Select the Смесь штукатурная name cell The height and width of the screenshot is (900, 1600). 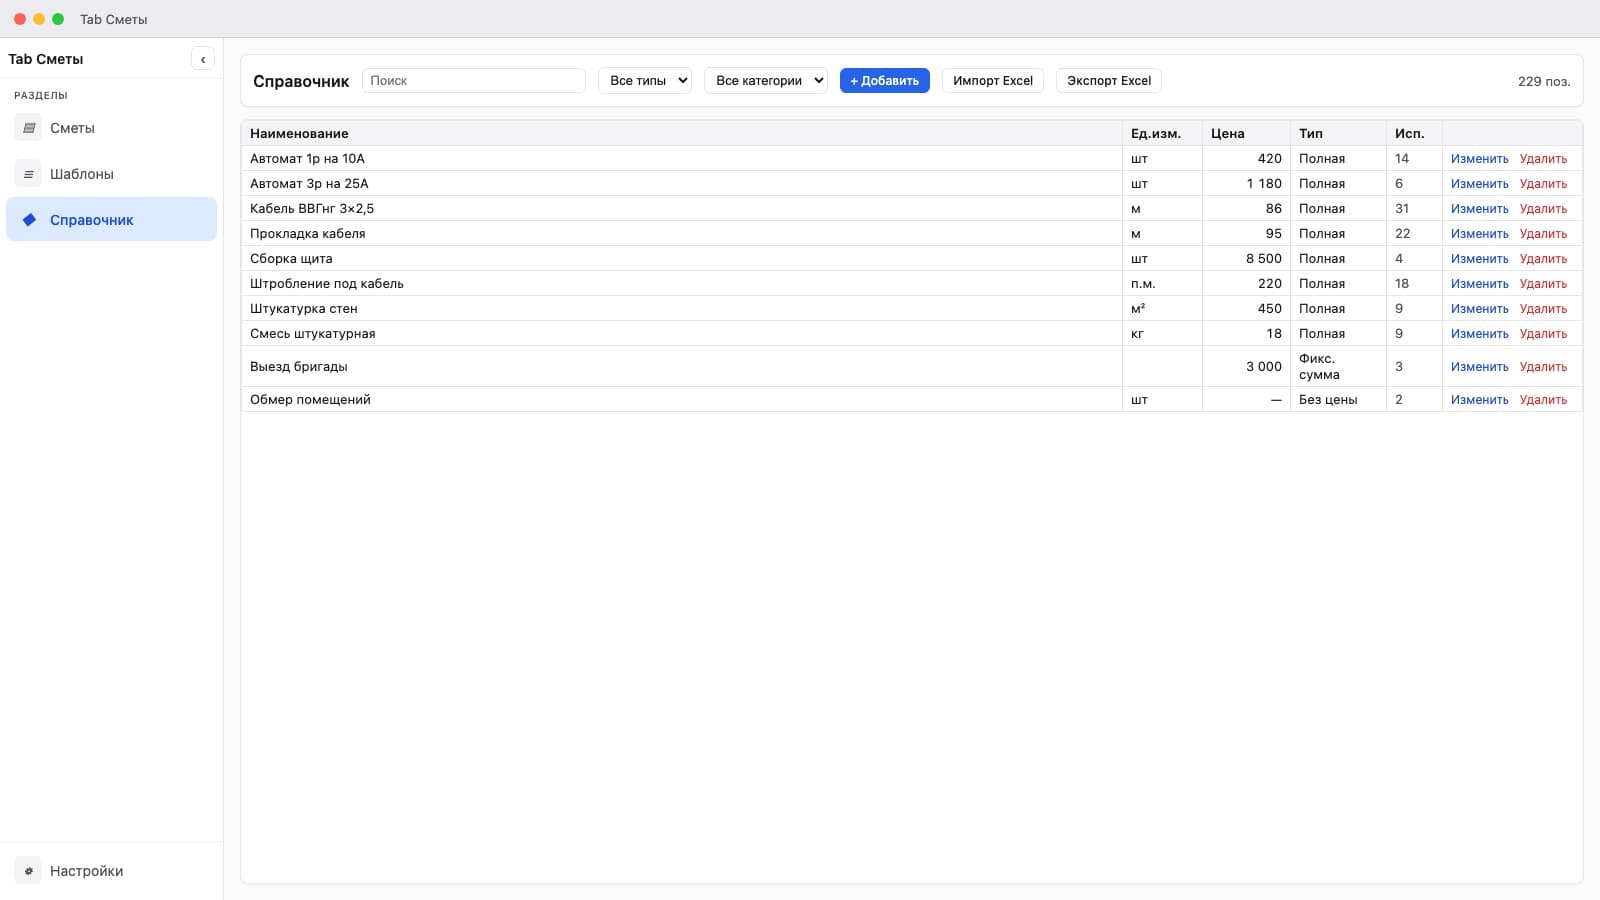coord(681,334)
